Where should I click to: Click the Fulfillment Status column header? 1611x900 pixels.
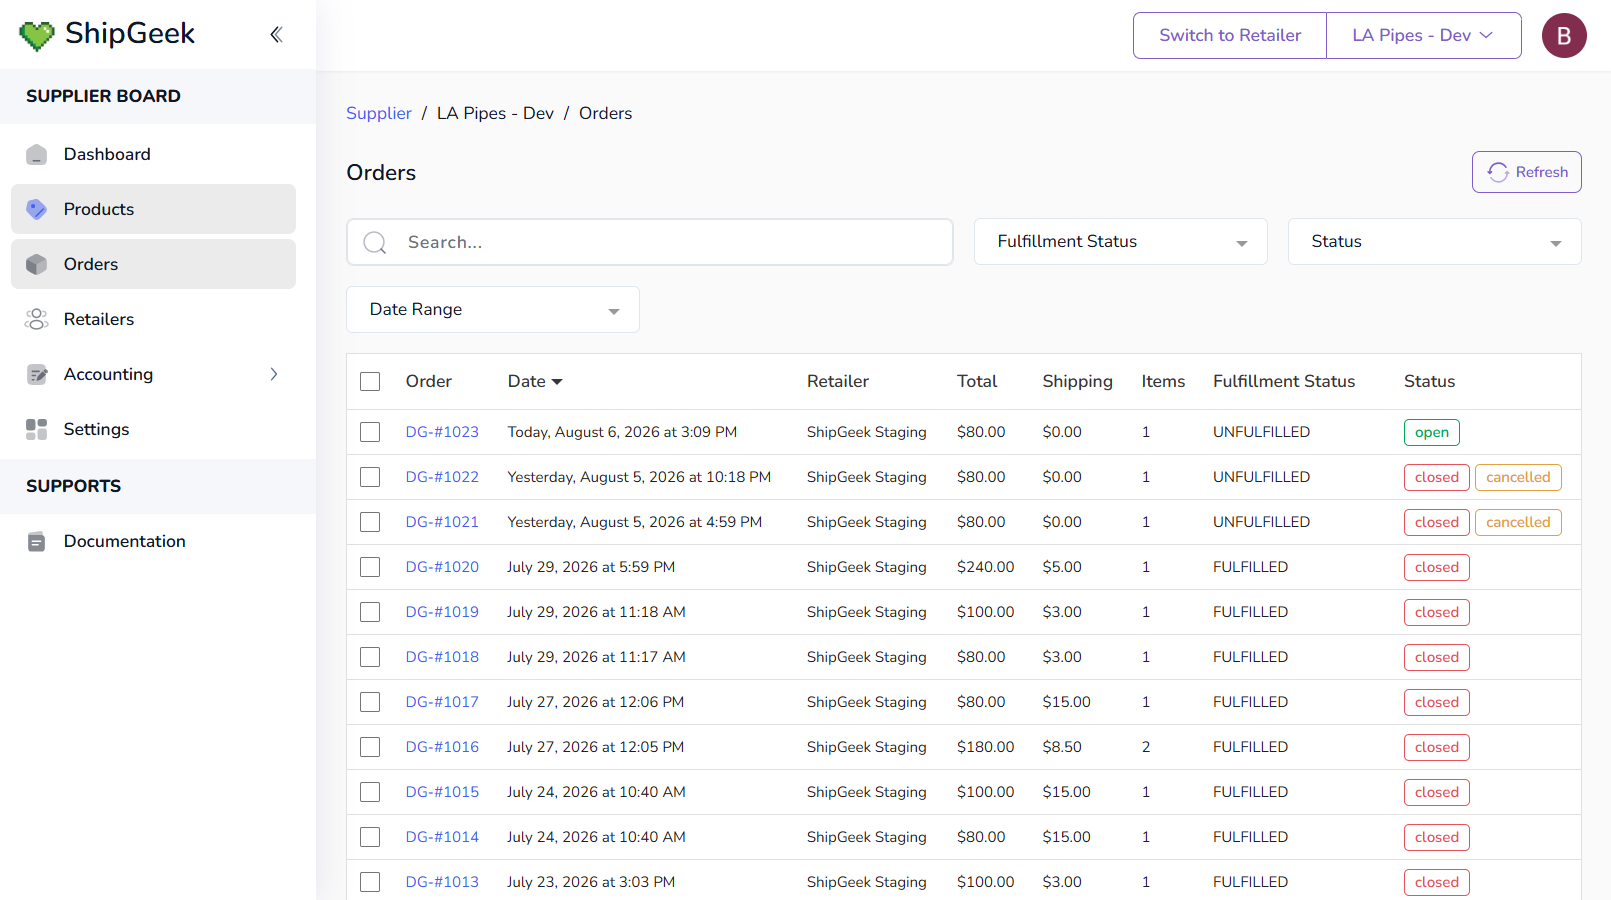(1284, 381)
